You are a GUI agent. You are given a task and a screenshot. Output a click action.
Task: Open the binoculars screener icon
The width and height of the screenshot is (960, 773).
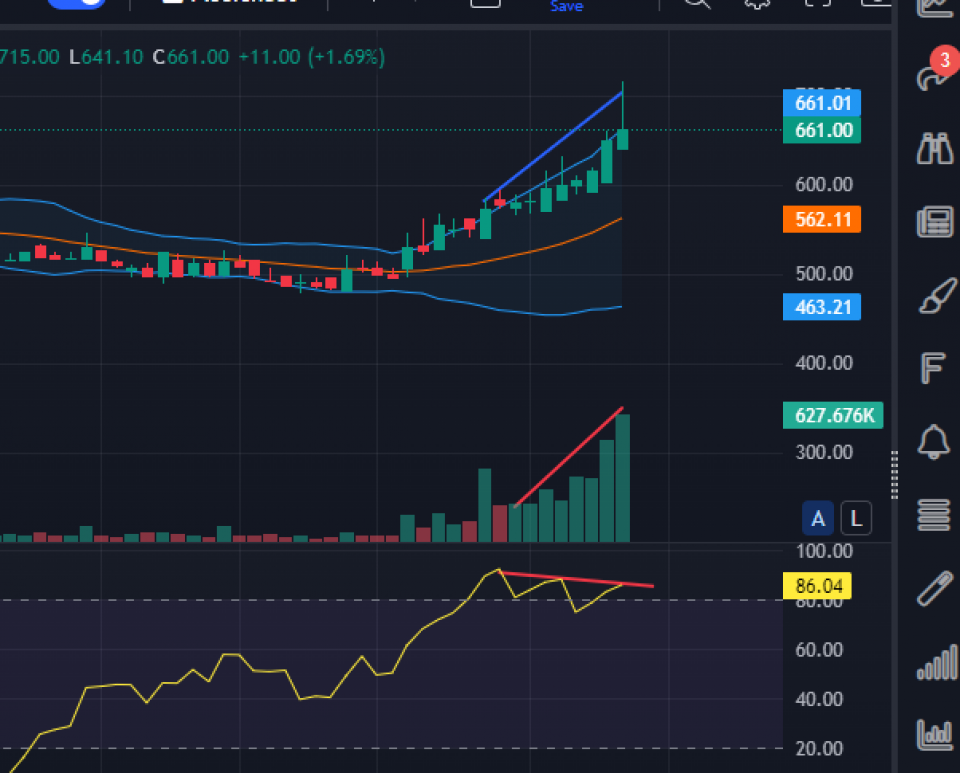coord(935,148)
